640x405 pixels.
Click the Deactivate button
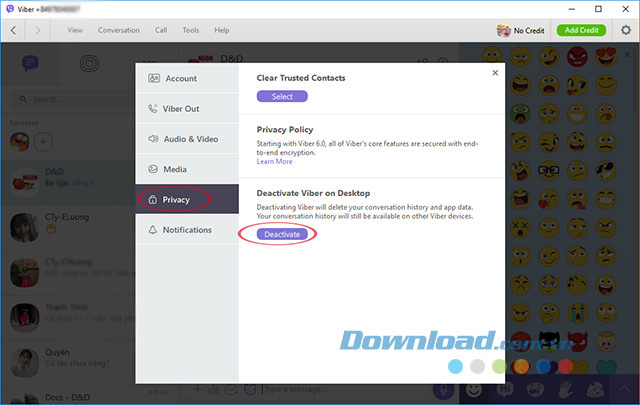(x=282, y=234)
